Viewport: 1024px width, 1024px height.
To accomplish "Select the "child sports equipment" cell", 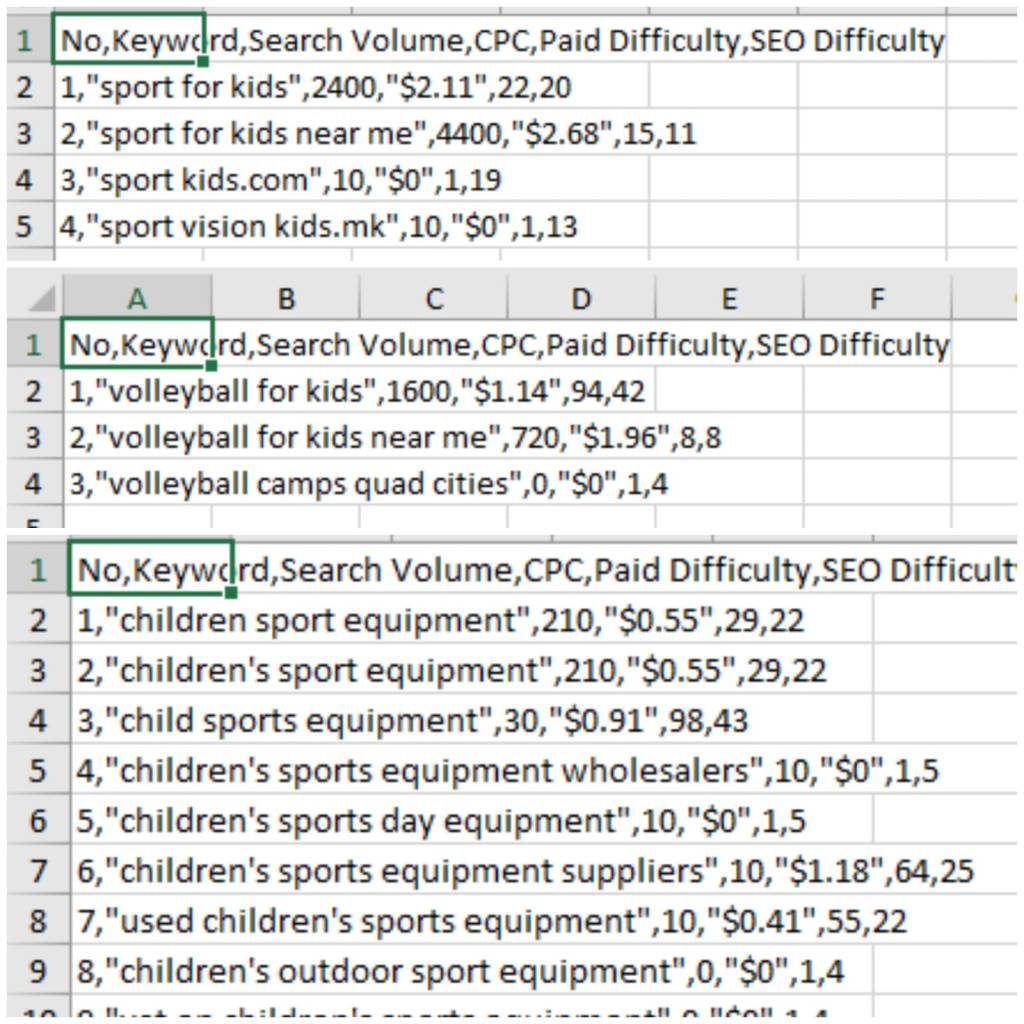I will (150, 721).
